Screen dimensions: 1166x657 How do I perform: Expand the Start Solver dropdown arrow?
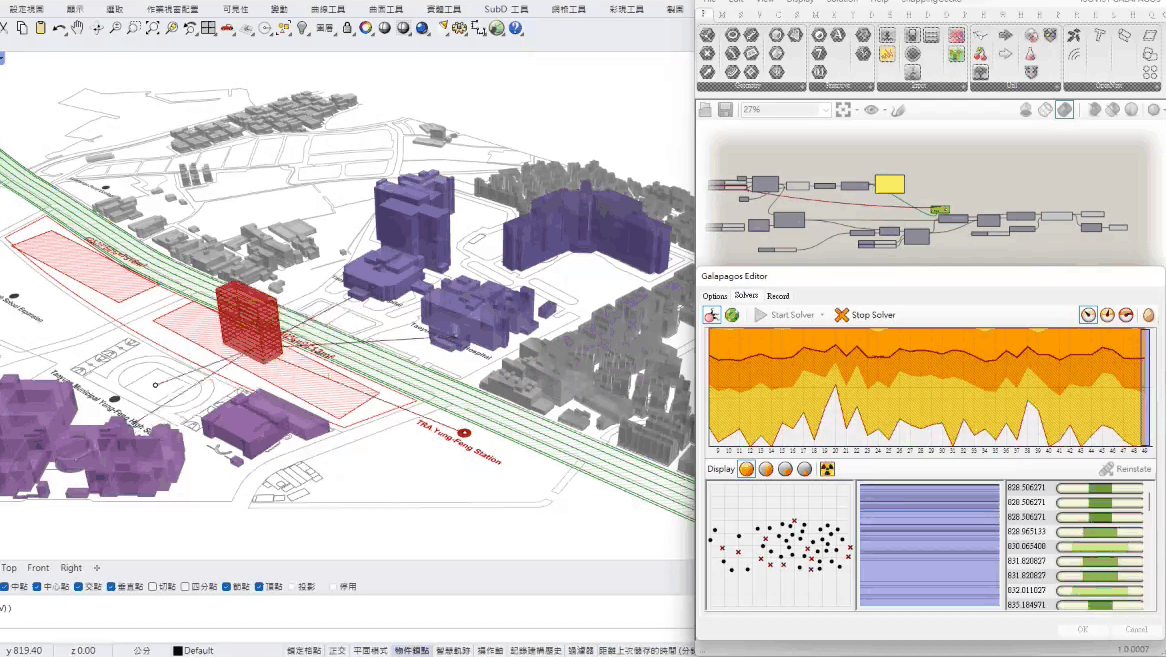click(822, 315)
